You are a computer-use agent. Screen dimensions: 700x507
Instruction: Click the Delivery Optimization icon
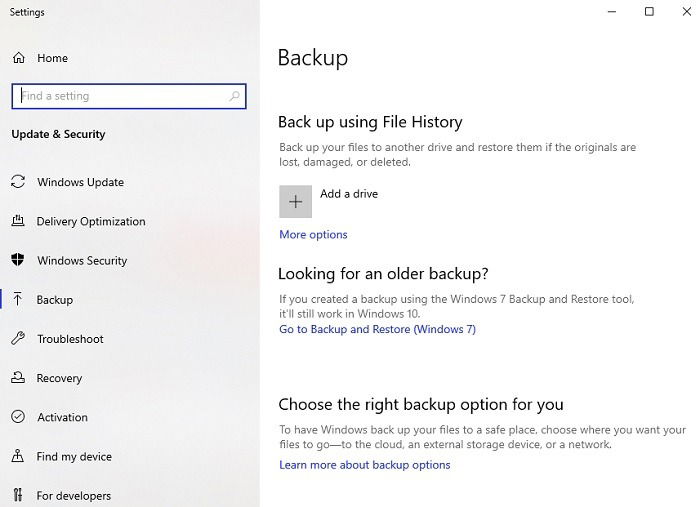pos(18,220)
